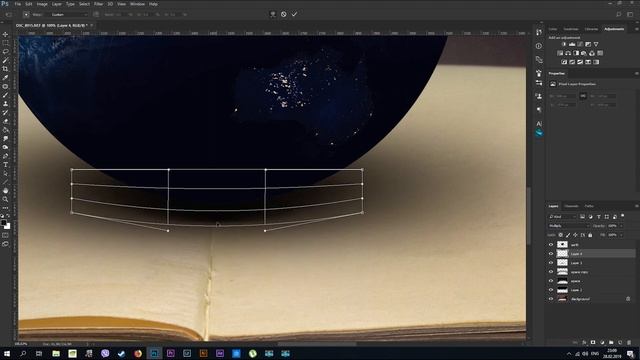
Task: Open the layer filter Kind dropdown
Action: (x=562, y=216)
